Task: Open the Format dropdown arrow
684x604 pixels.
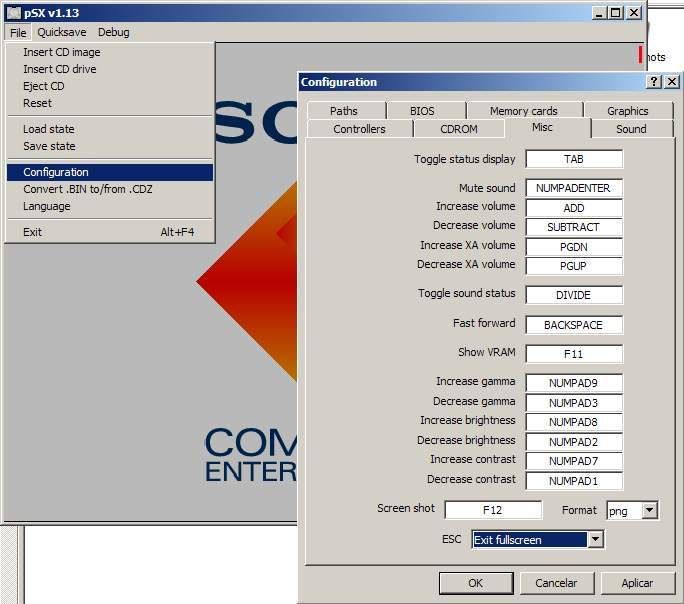Action: tap(650, 510)
